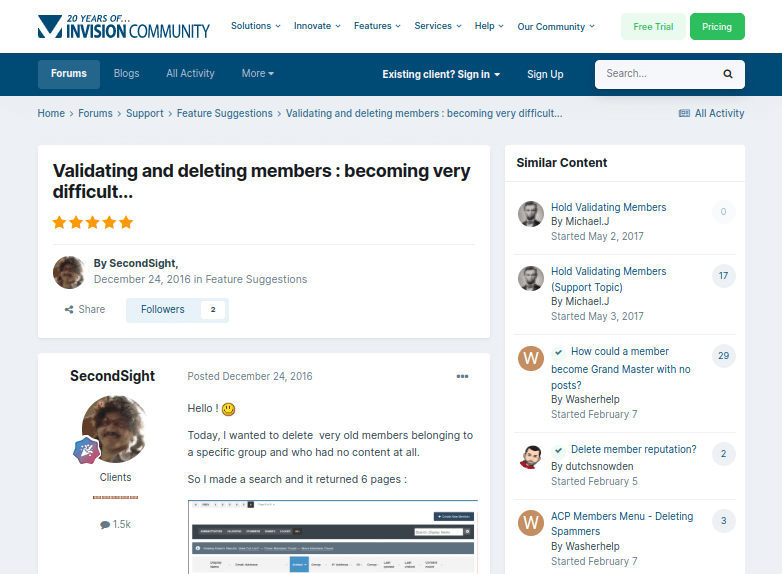Expand the Our Community menu
The height and width of the screenshot is (574, 782).
[556, 26]
